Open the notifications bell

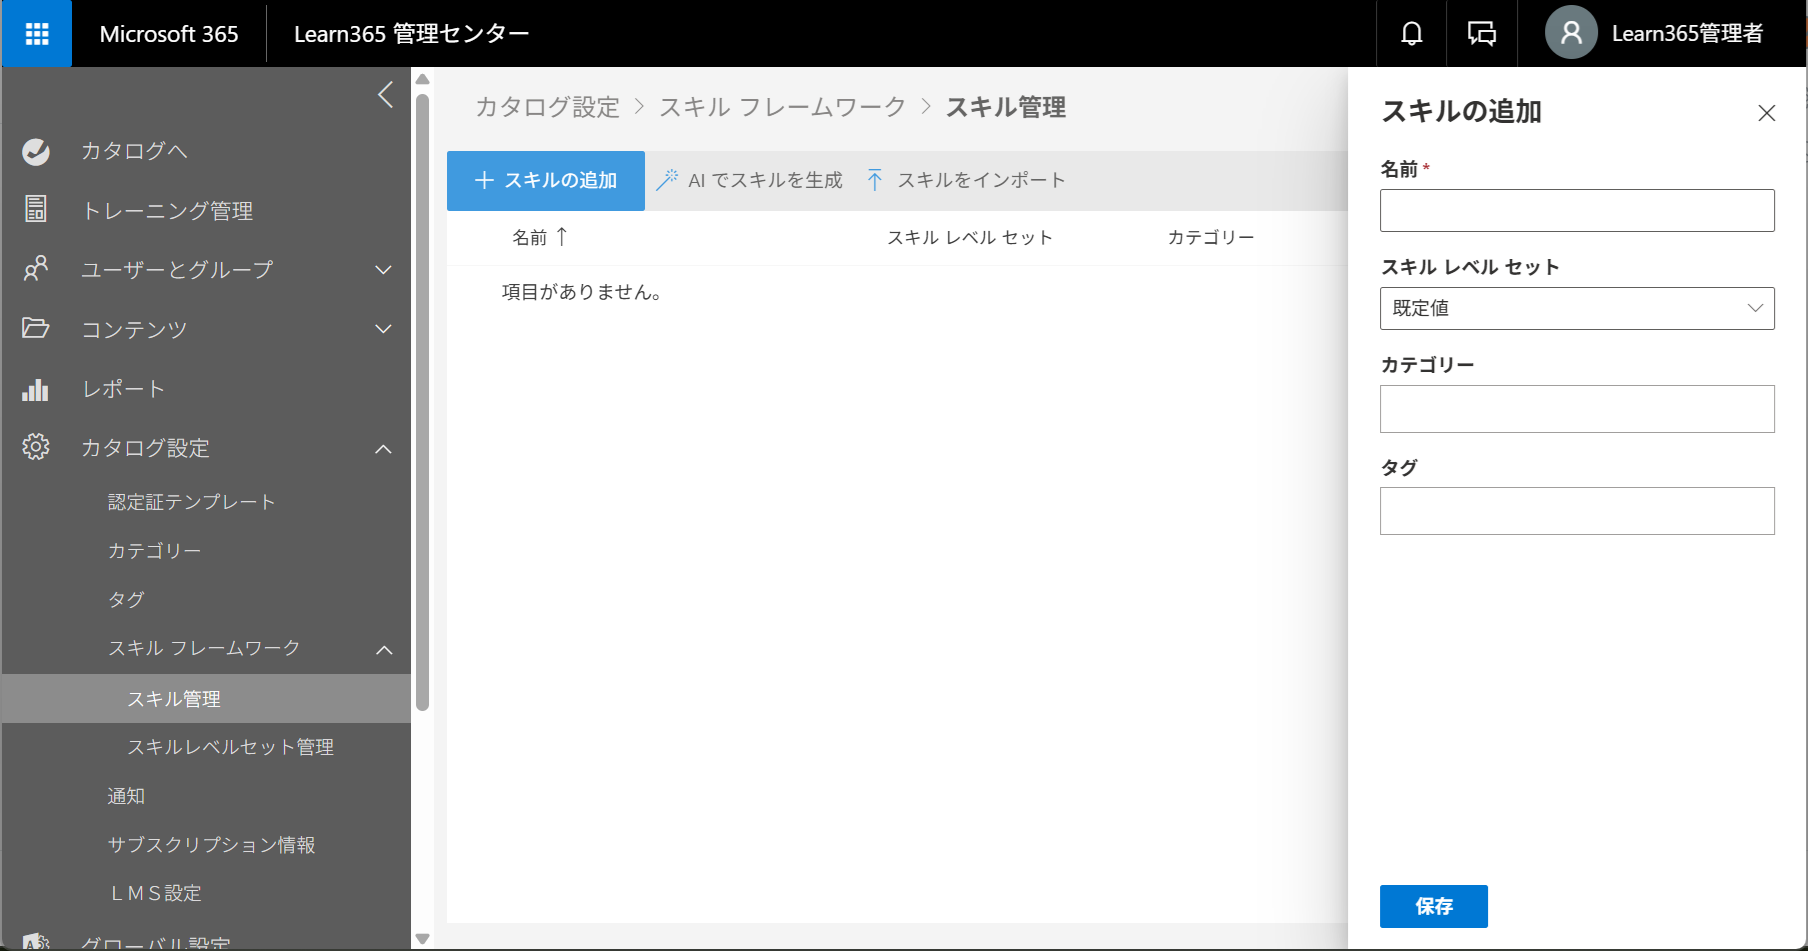click(1411, 34)
